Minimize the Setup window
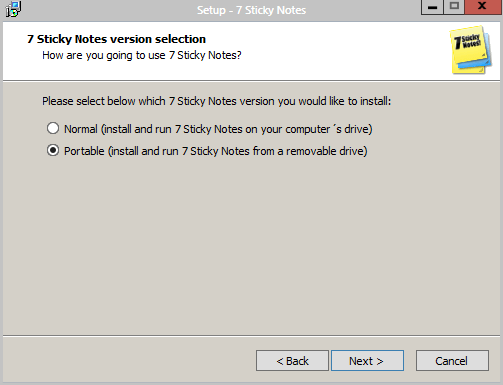The height and width of the screenshot is (385, 503). [432, 7]
